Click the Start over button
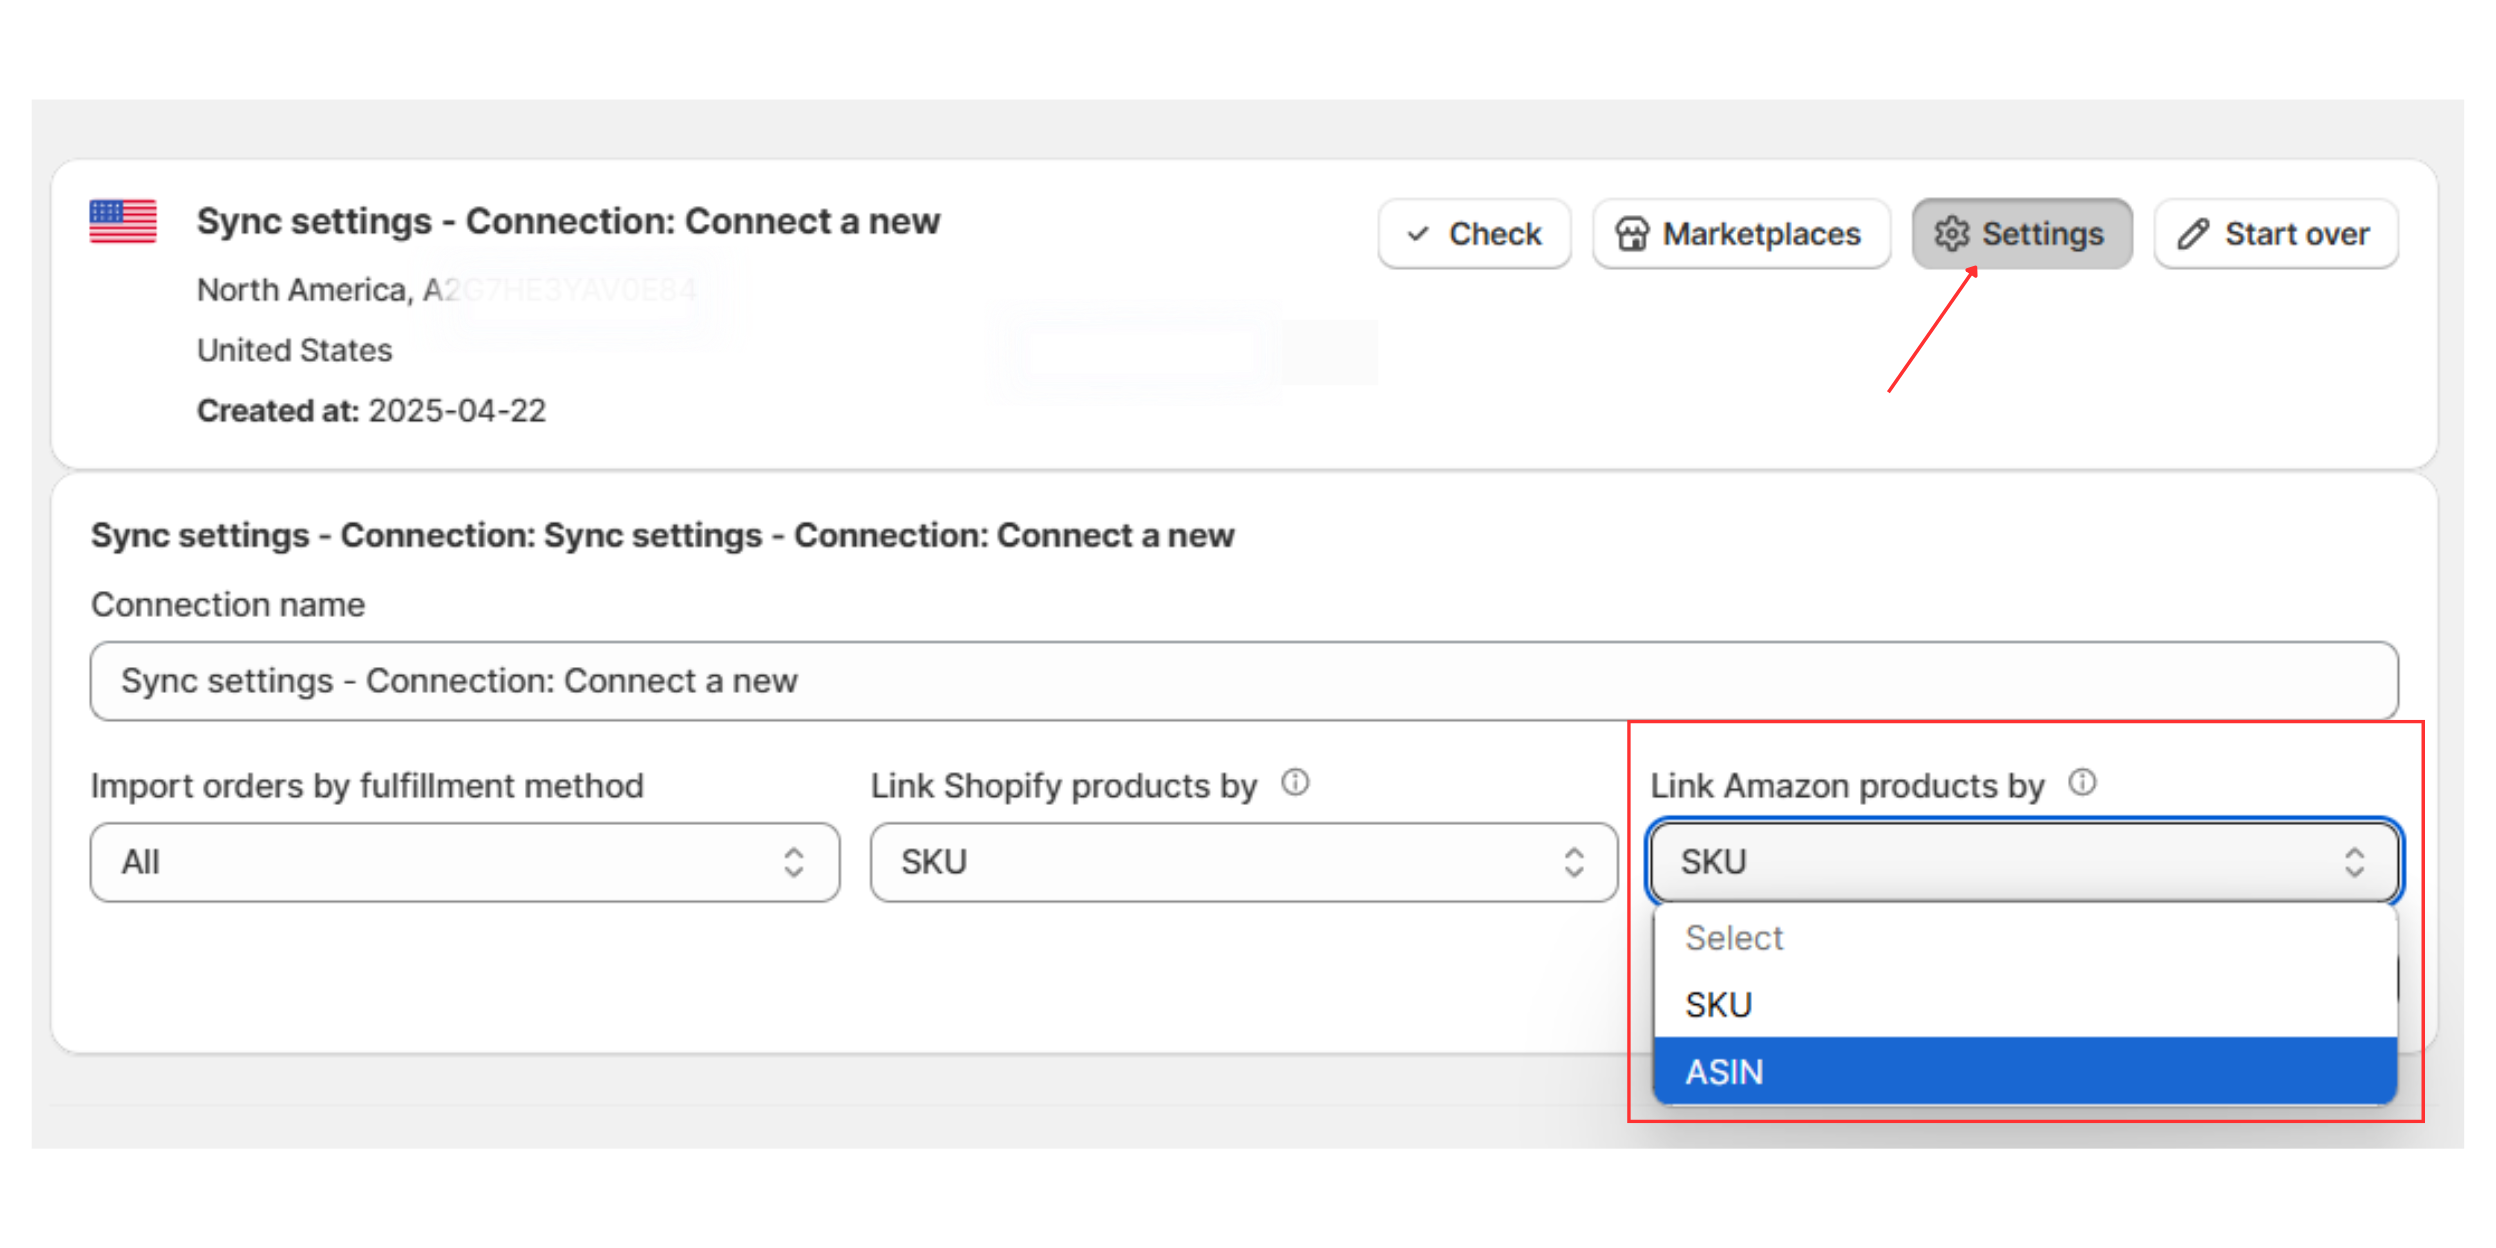 coord(2275,234)
